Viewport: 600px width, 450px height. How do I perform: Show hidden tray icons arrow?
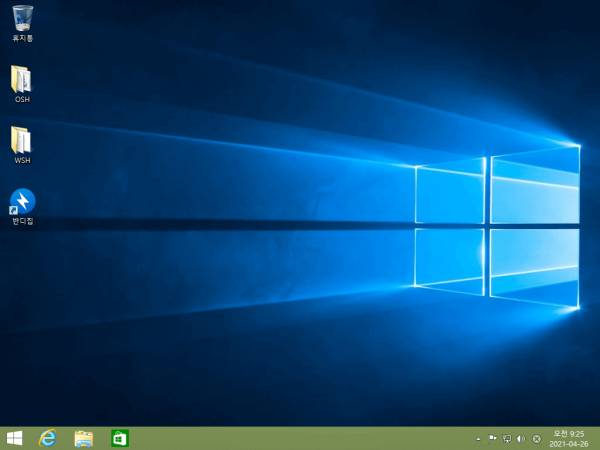click(x=478, y=439)
